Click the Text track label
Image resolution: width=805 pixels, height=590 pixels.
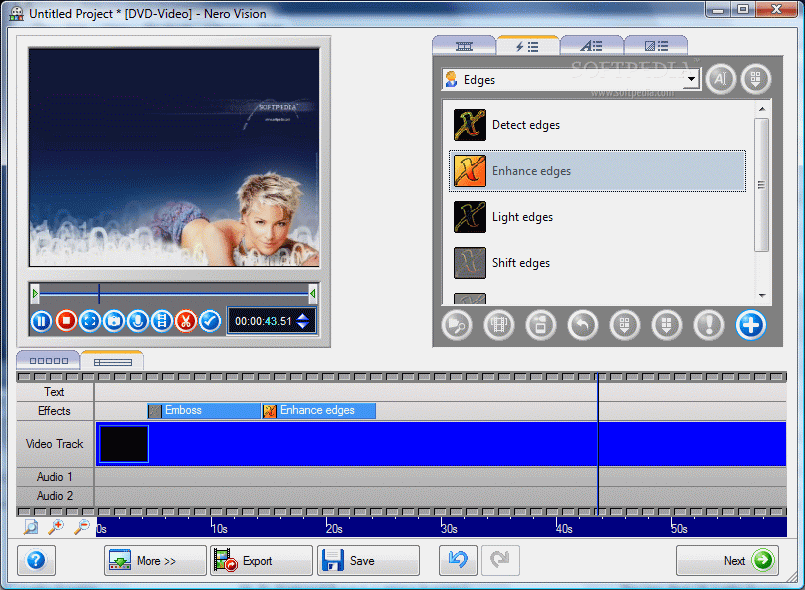(x=54, y=392)
